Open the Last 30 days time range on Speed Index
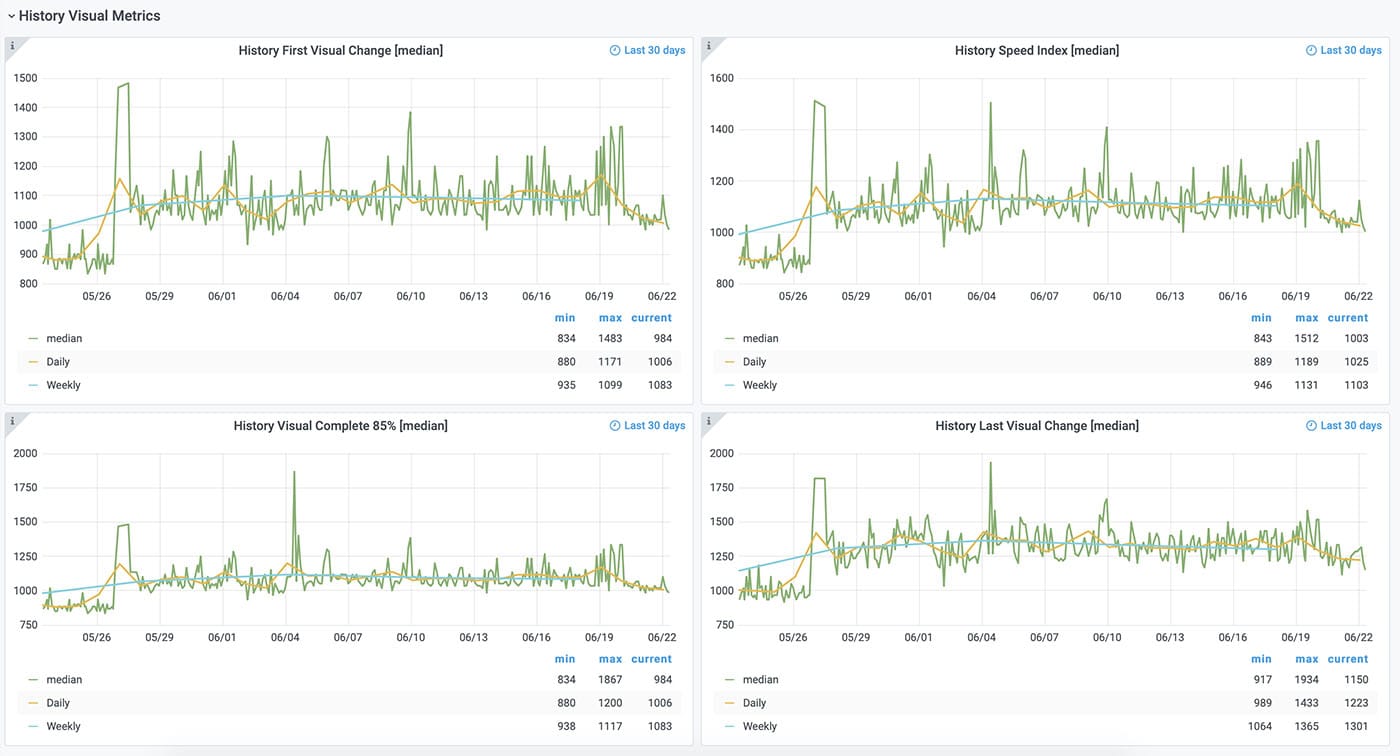This screenshot has width=1400, height=756. tap(1349, 49)
